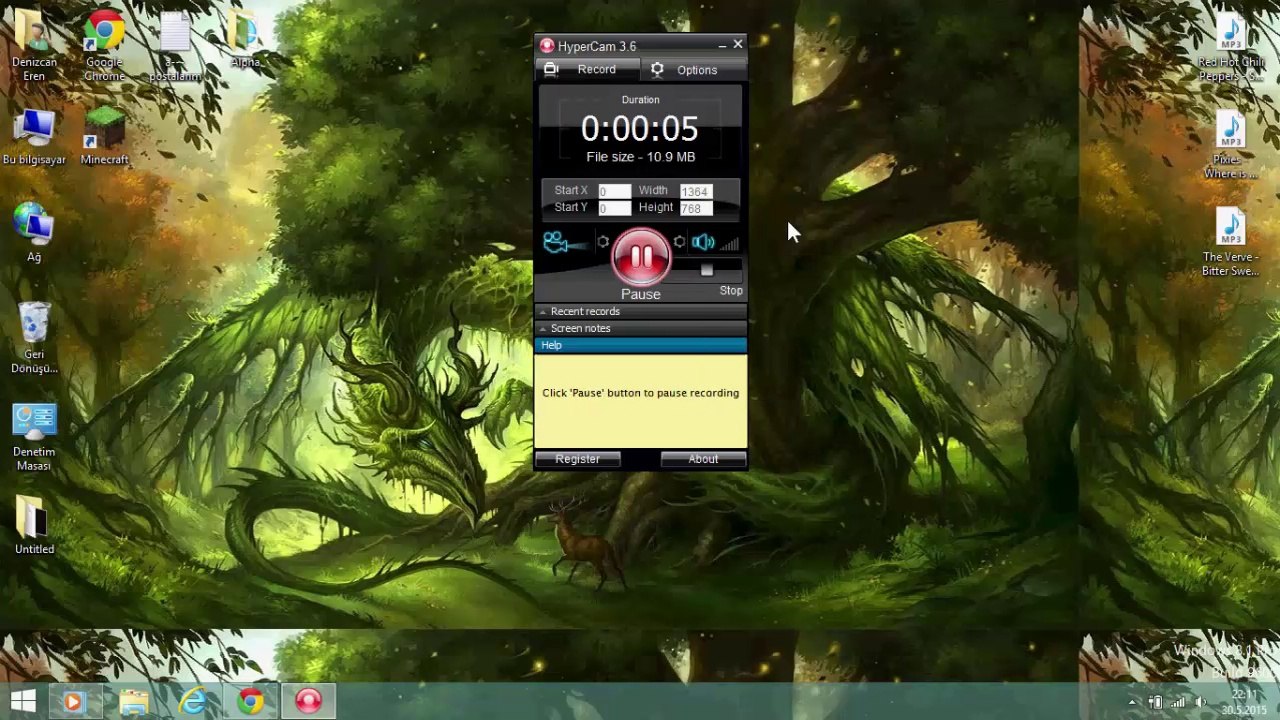Click the battery power tray icon

click(x=1156, y=702)
